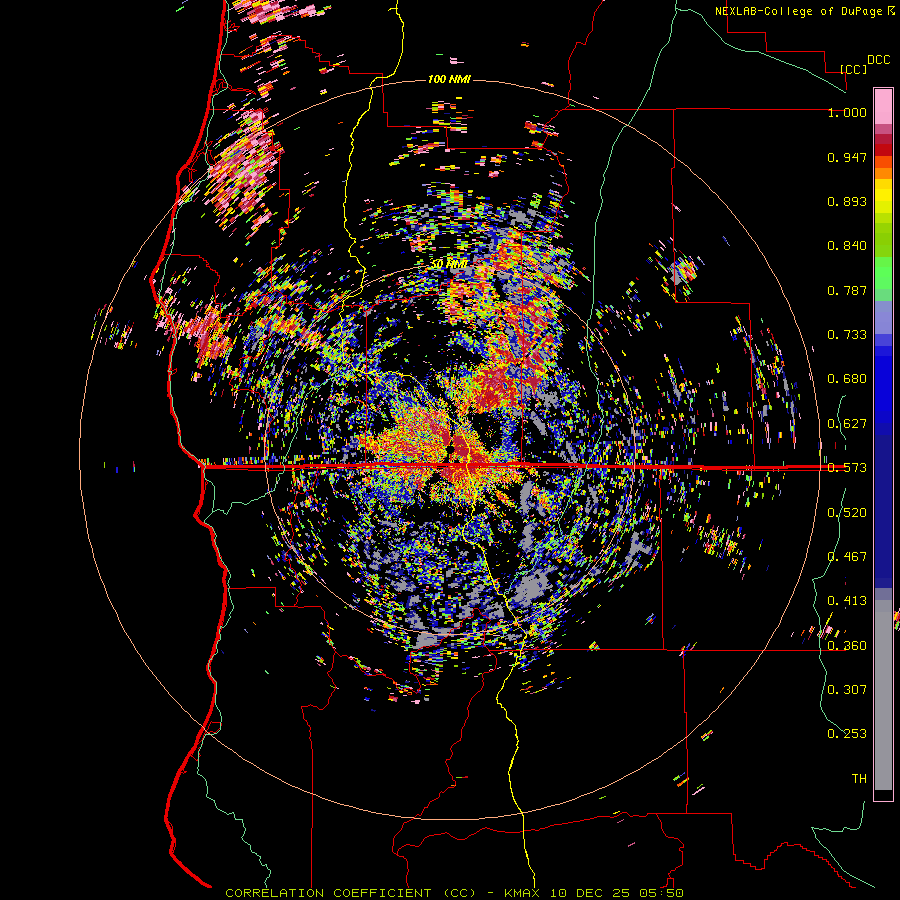Click the 0.467 legend value

click(847, 557)
